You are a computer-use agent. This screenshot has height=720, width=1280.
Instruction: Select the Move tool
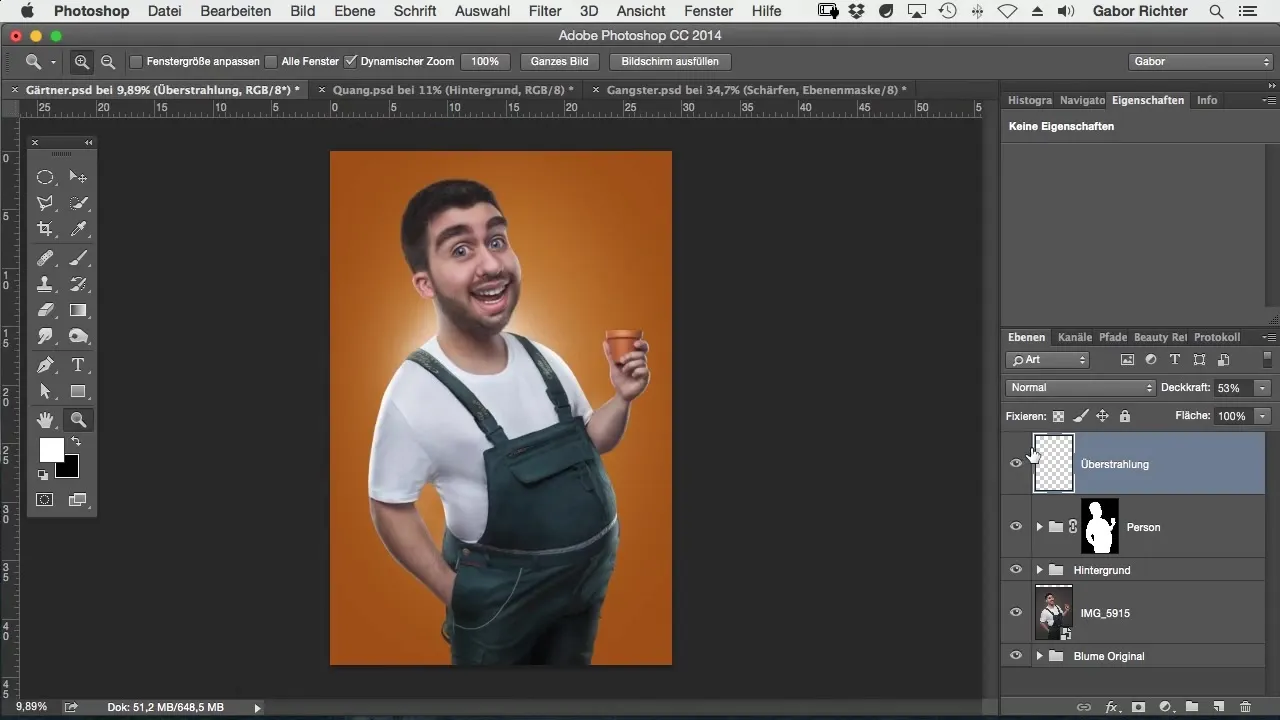tap(78, 177)
